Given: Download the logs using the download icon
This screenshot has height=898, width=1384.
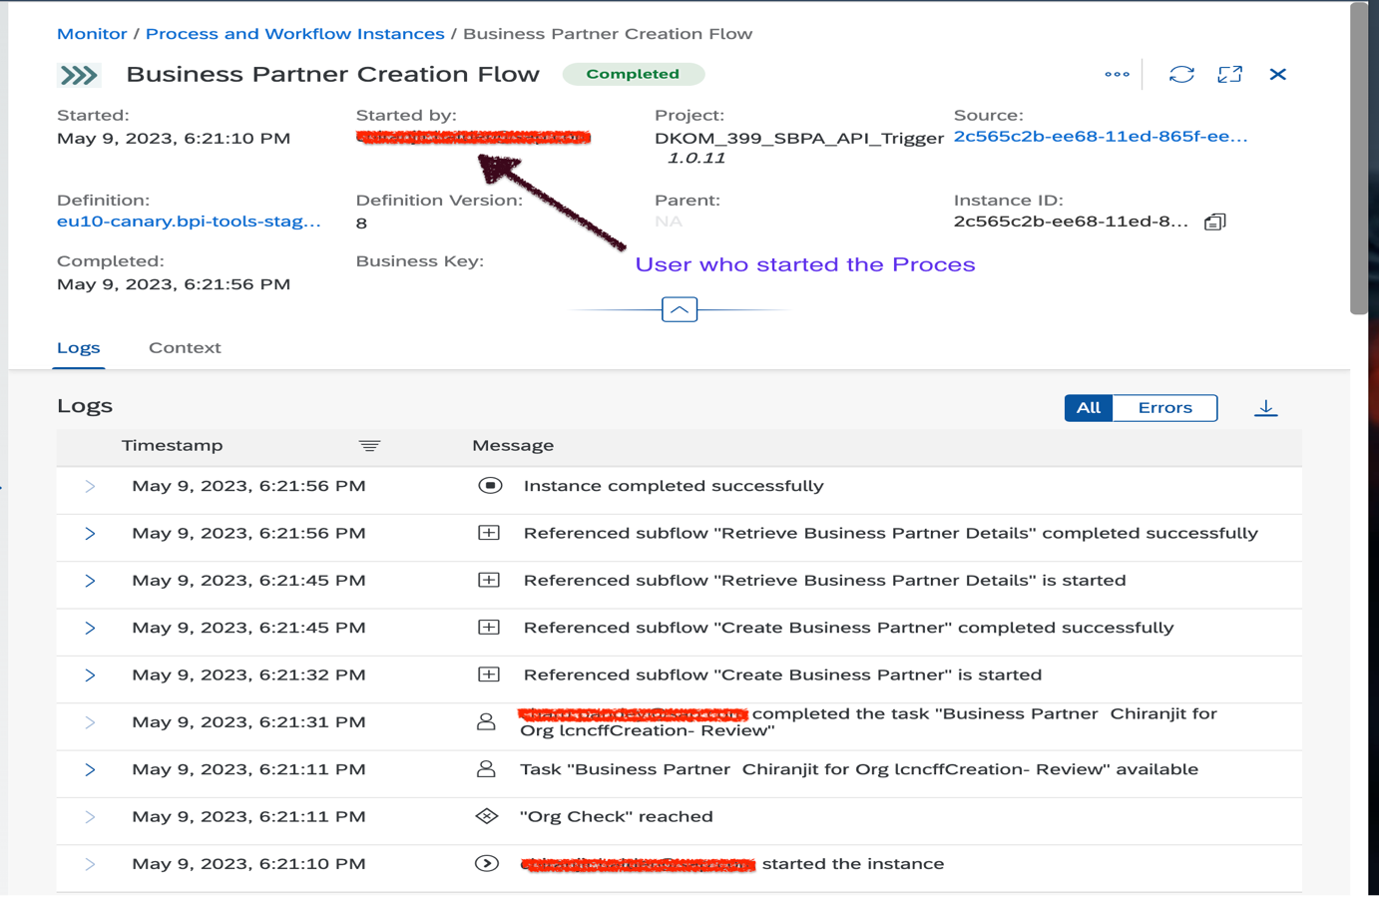Looking at the screenshot, I should (1266, 407).
